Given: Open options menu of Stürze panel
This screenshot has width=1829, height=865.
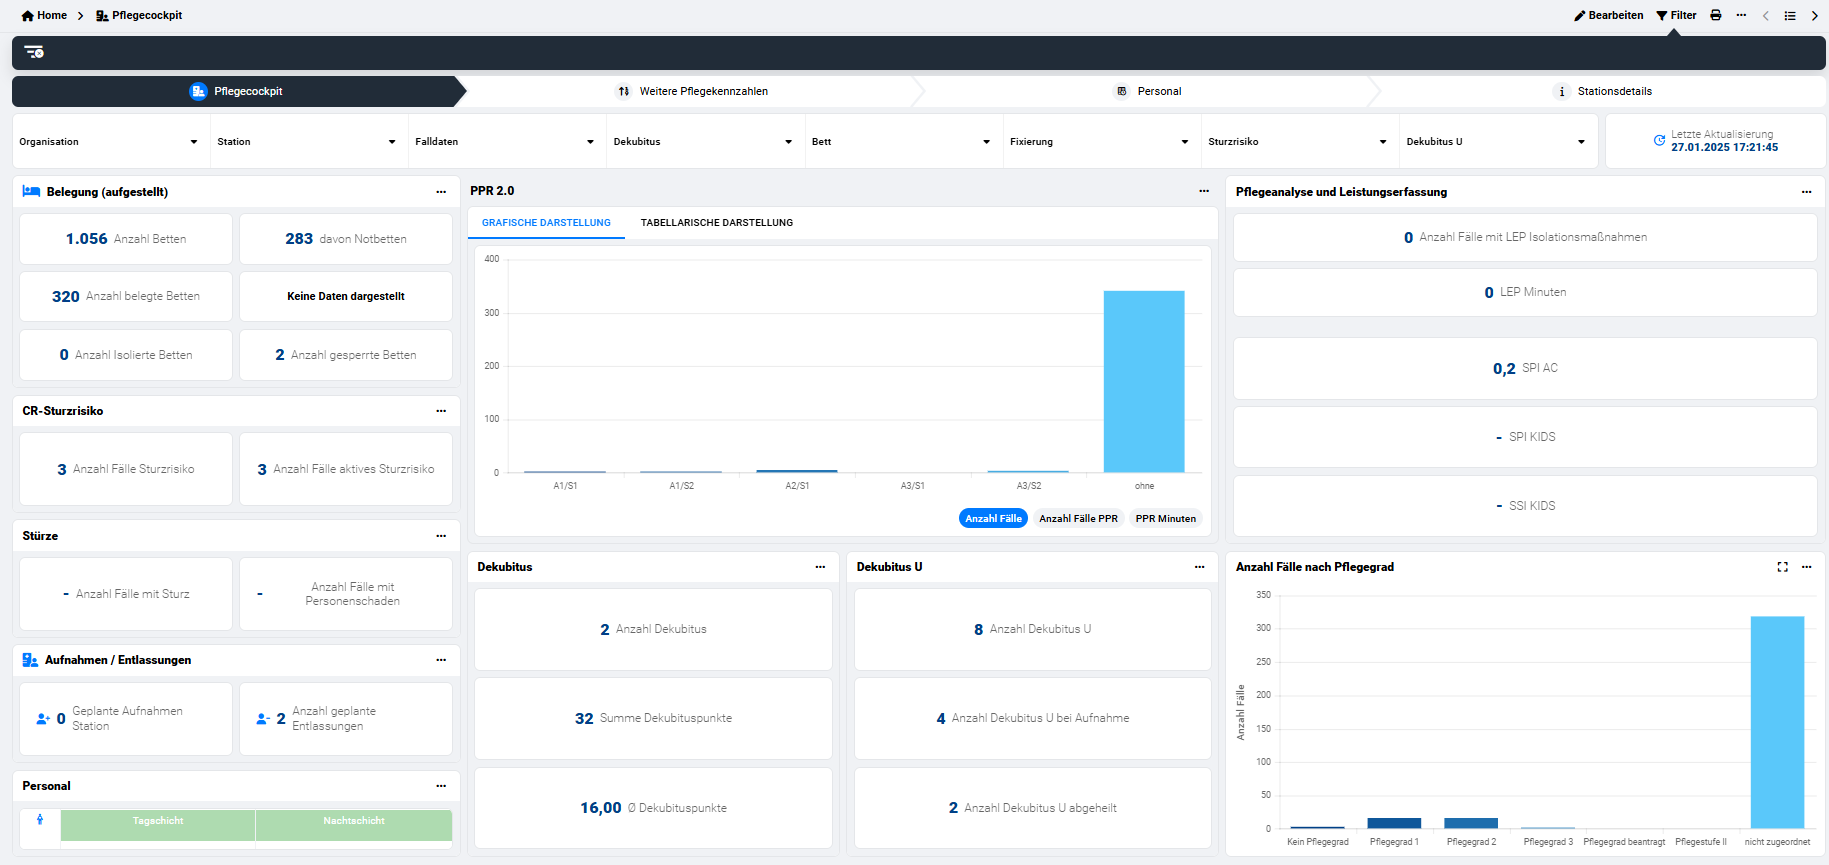Looking at the screenshot, I should 441,536.
